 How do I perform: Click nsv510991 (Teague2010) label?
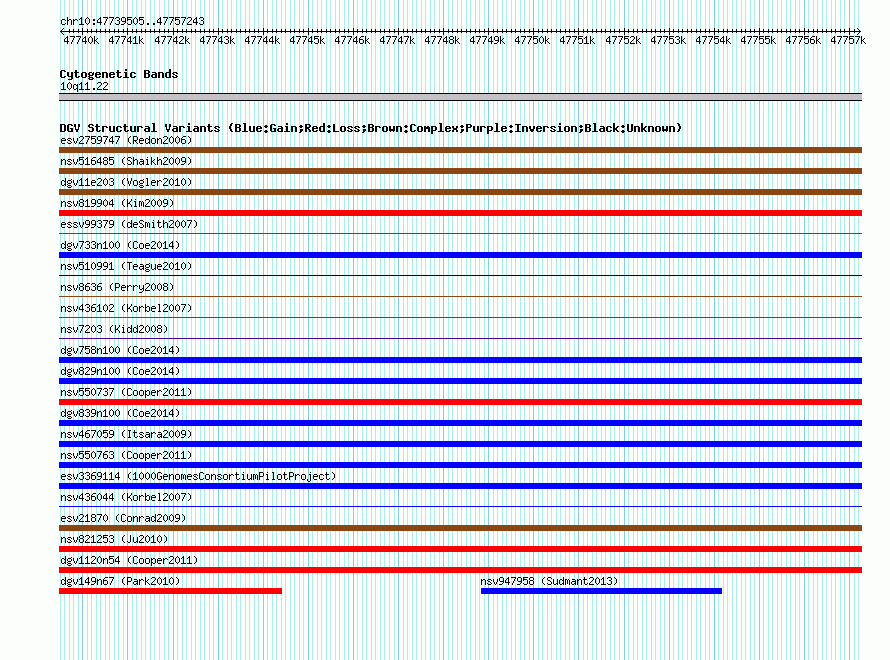(126, 266)
